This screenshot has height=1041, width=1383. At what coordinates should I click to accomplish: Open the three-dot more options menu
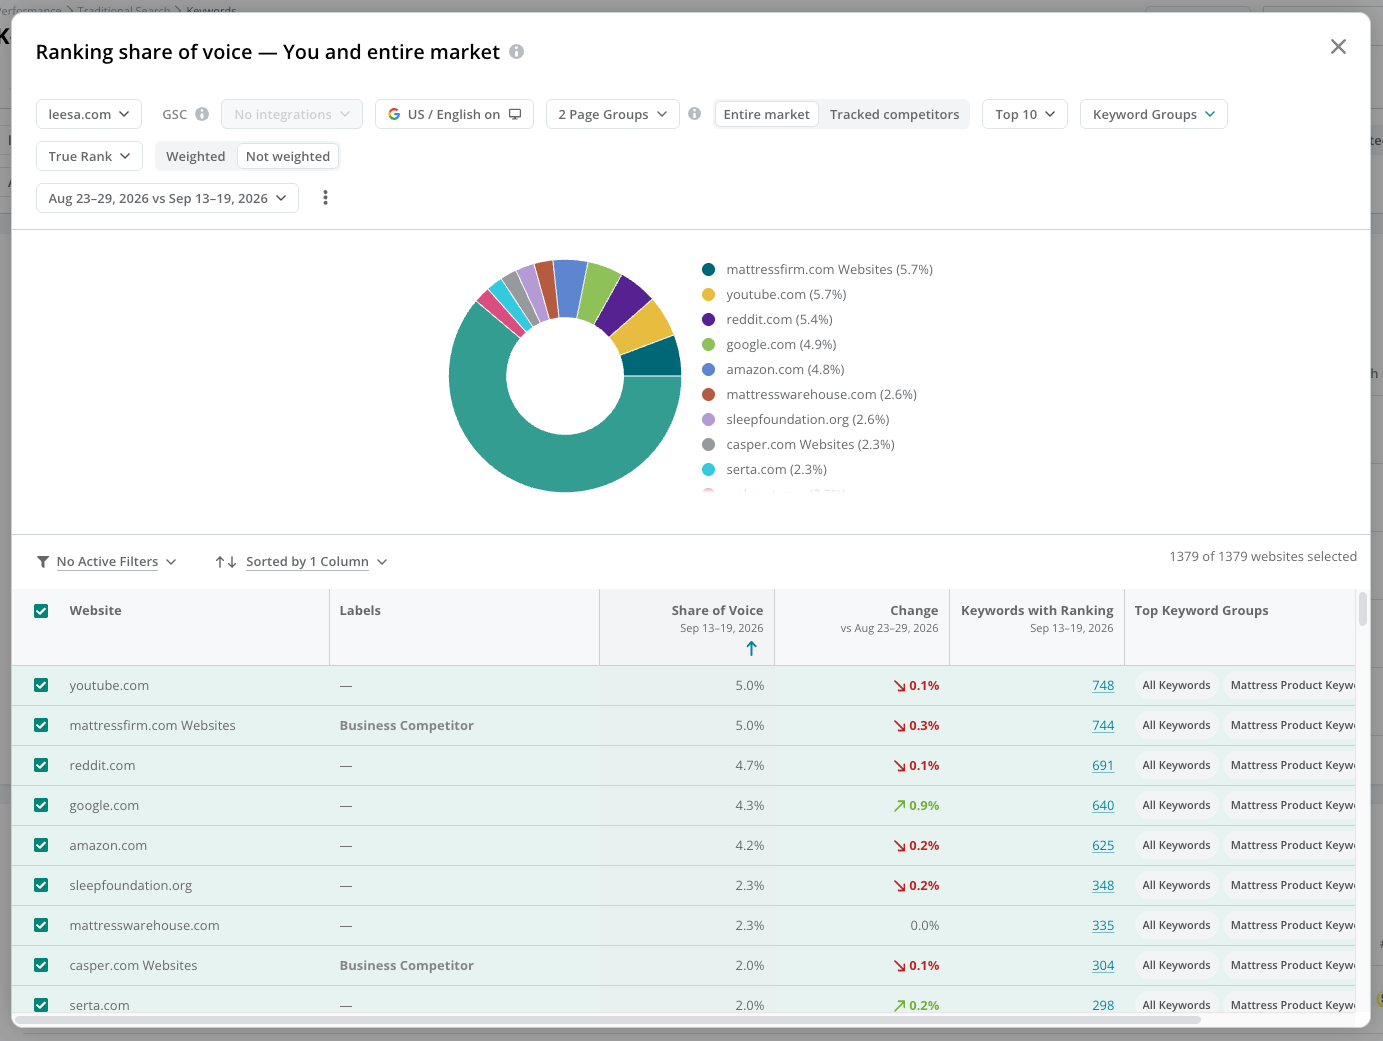pos(325,198)
